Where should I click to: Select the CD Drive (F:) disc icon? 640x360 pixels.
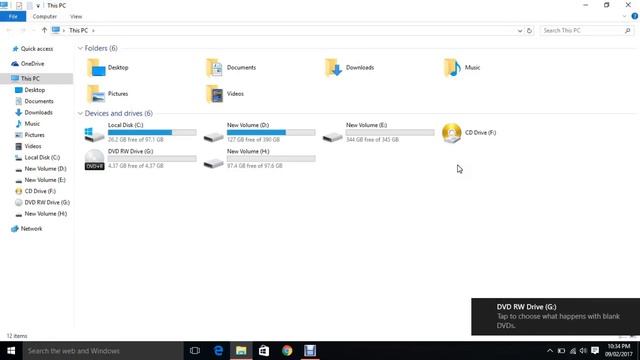(x=451, y=133)
